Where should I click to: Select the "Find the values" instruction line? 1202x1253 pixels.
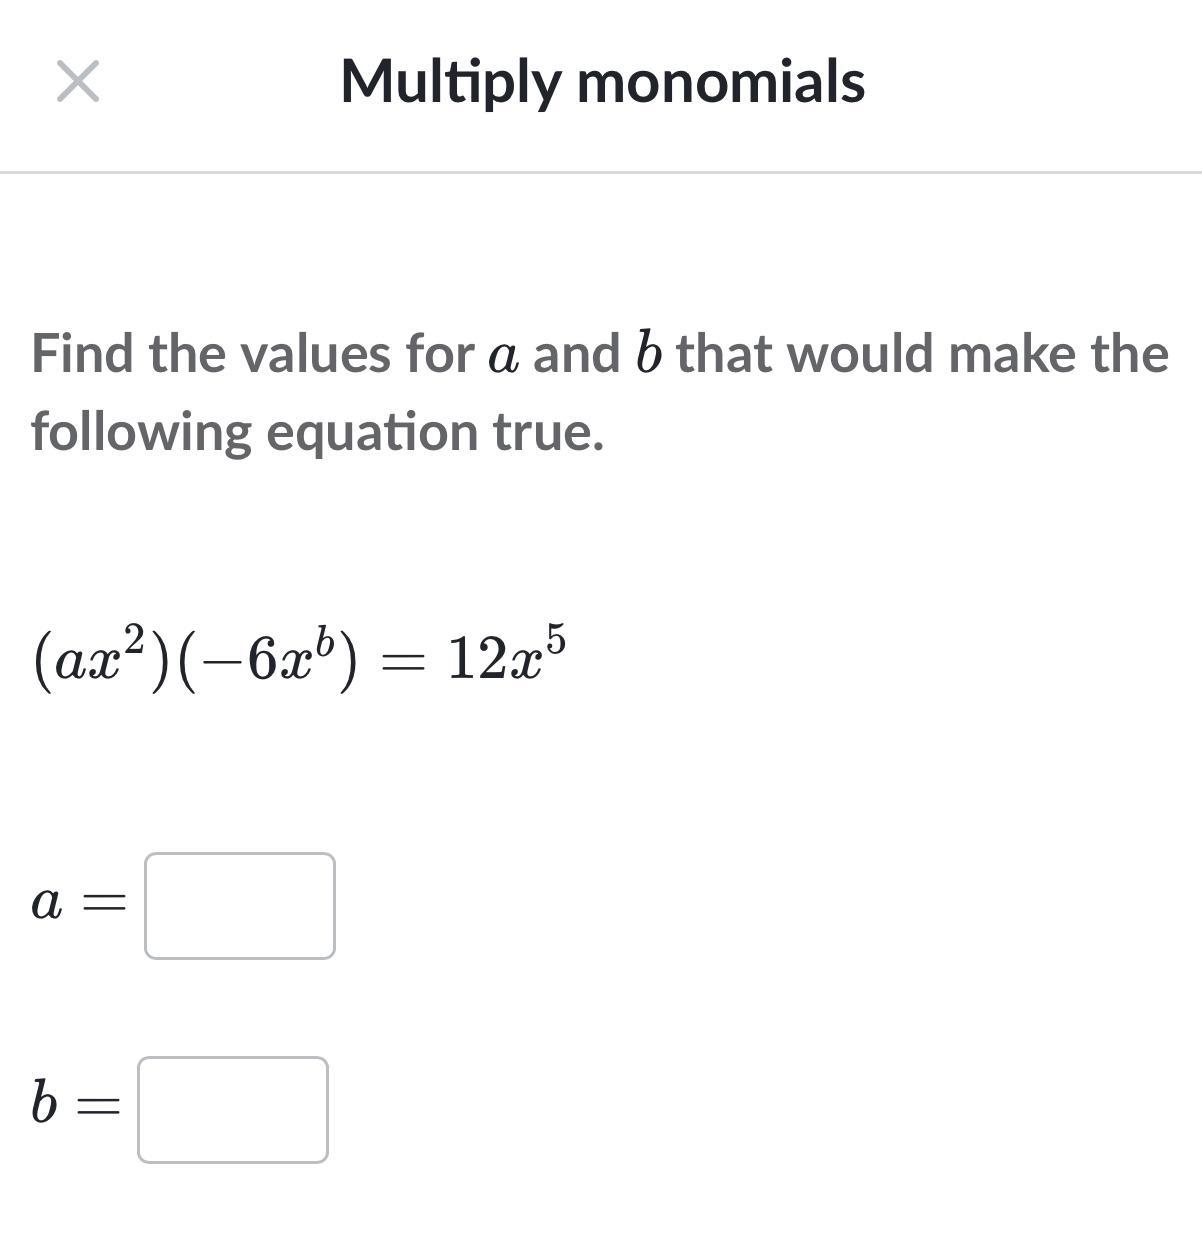[x=599, y=354]
